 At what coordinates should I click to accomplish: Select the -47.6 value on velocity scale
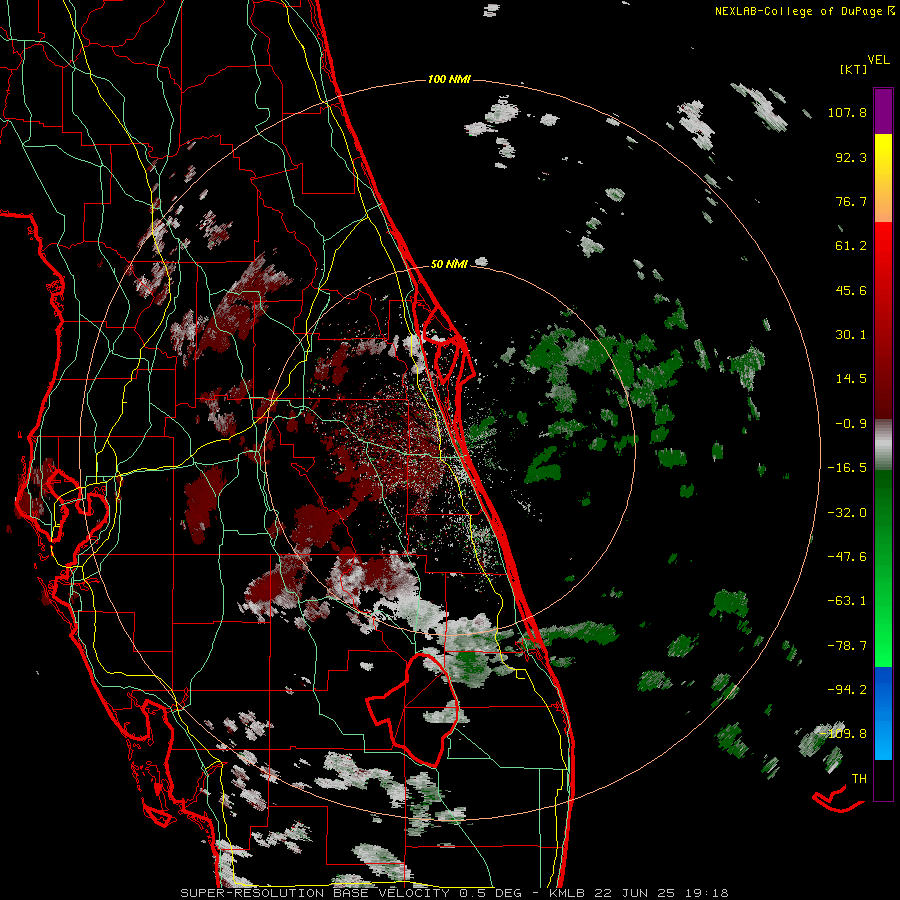(x=847, y=557)
